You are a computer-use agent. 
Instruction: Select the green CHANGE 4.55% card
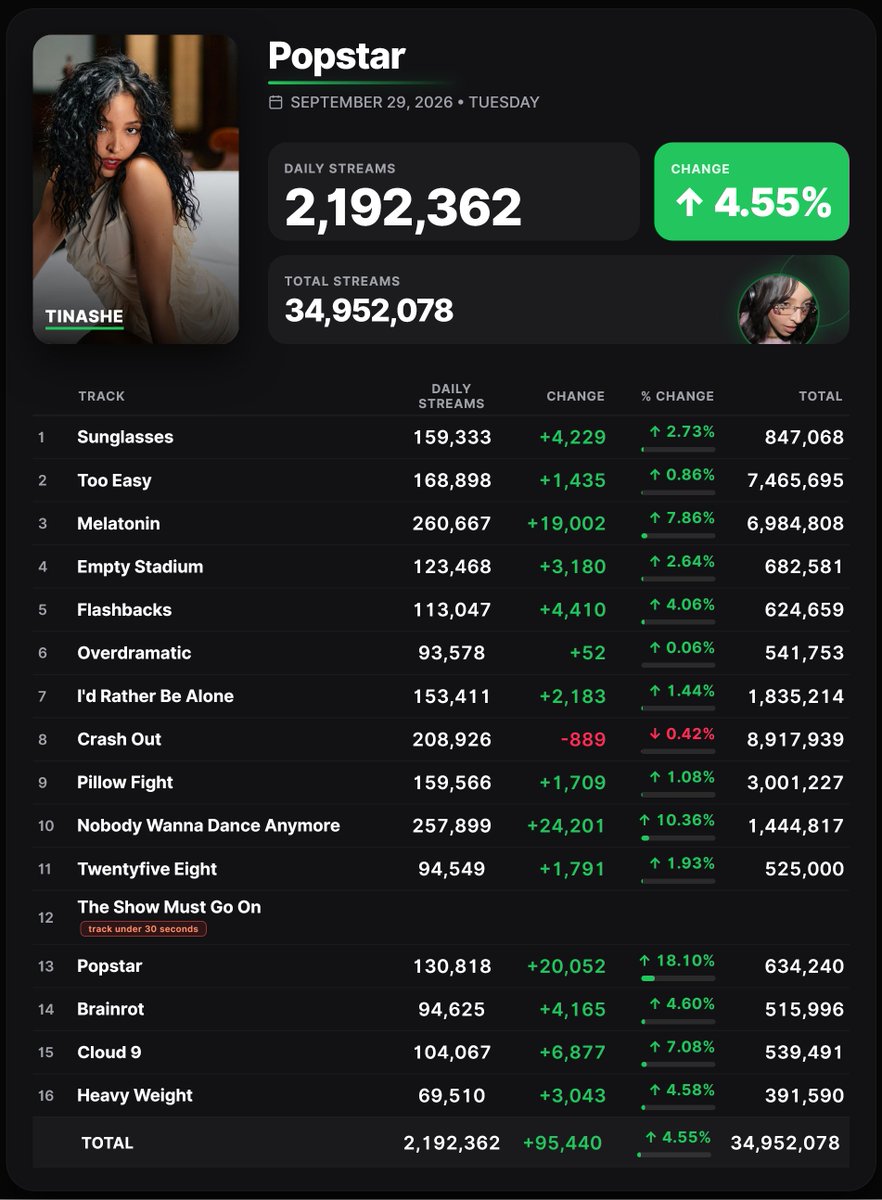[x=751, y=191]
